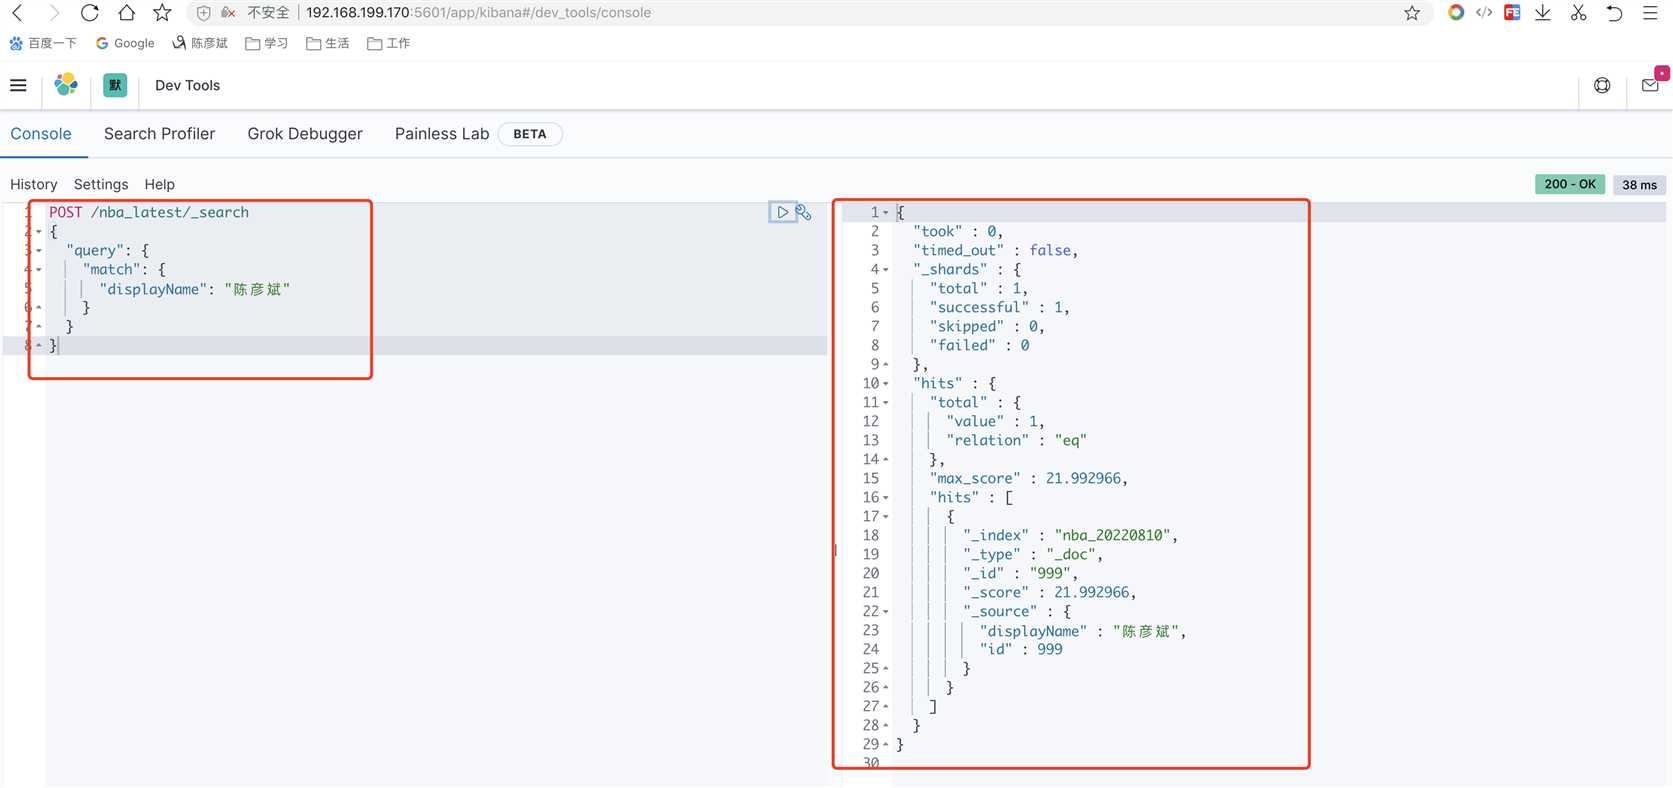Click the "_id" : "999" response line
The image size is (1673, 788).
[1020, 573]
